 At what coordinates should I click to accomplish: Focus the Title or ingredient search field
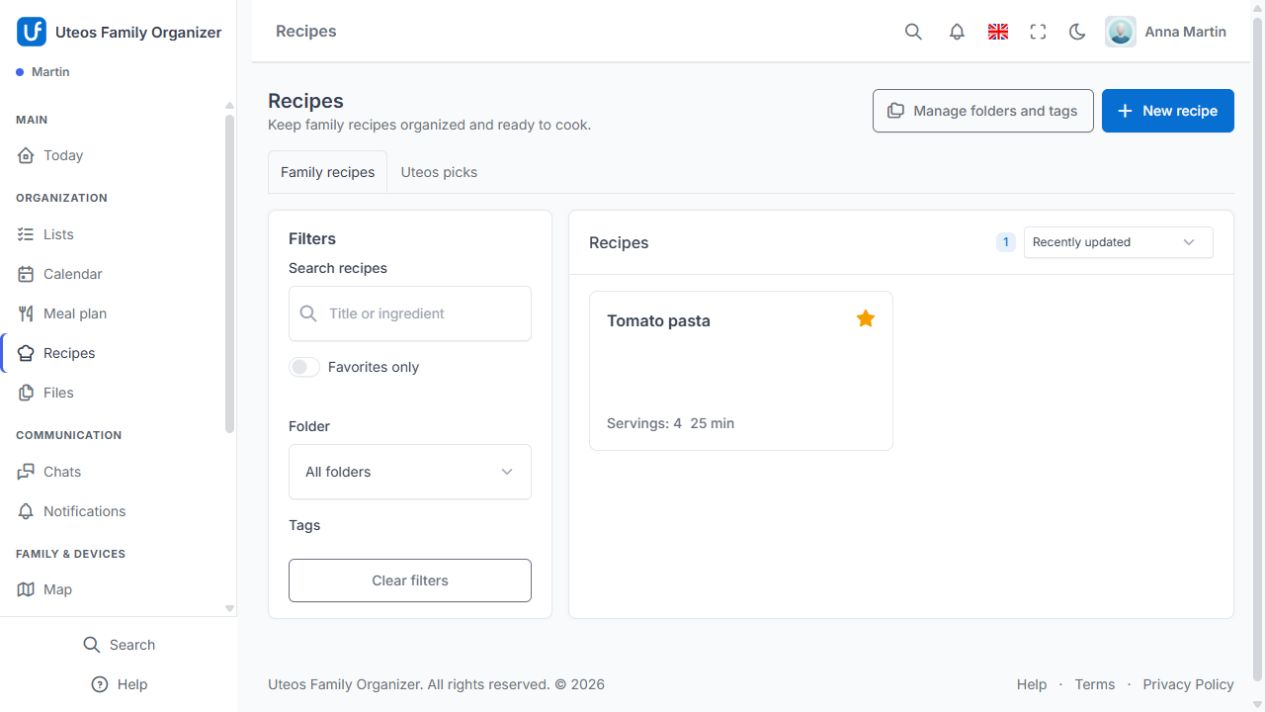[x=410, y=314]
